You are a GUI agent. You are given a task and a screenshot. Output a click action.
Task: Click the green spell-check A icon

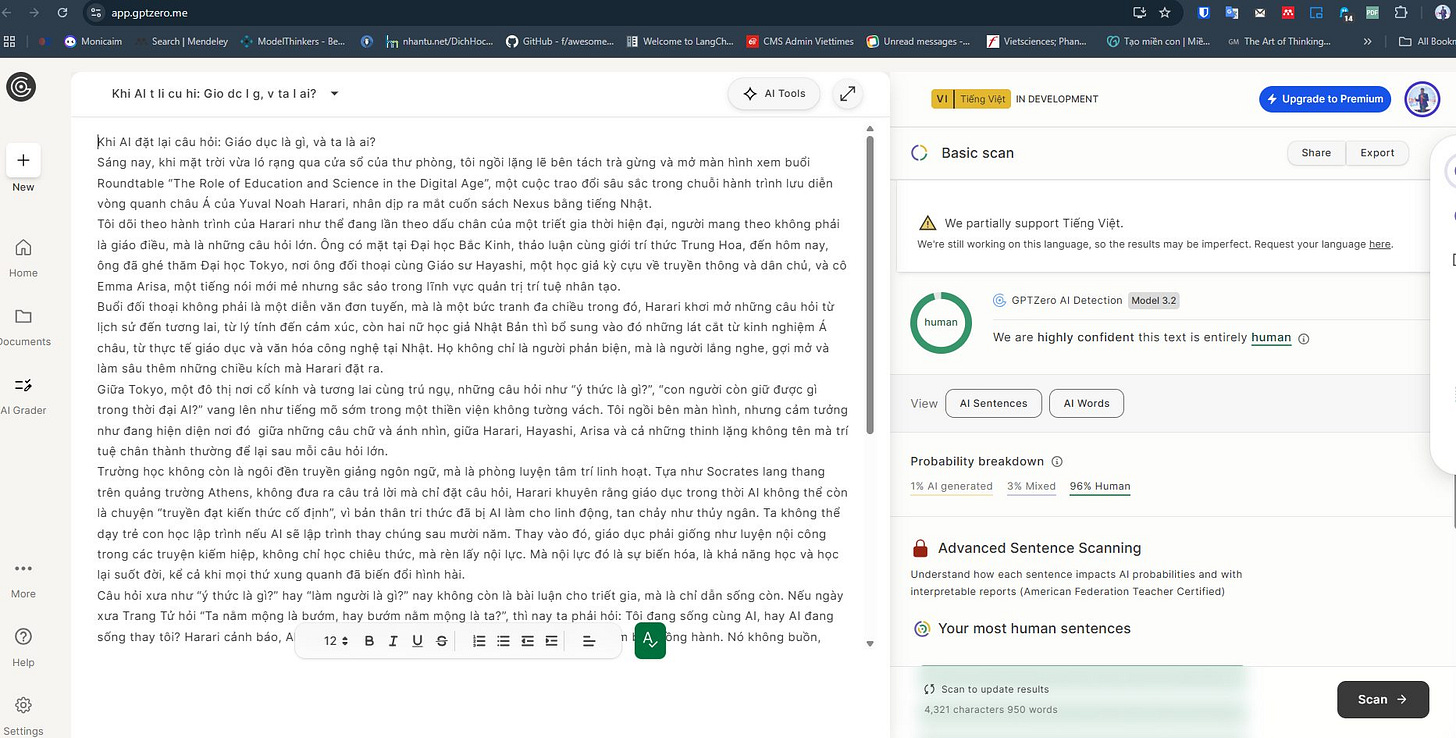650,640
